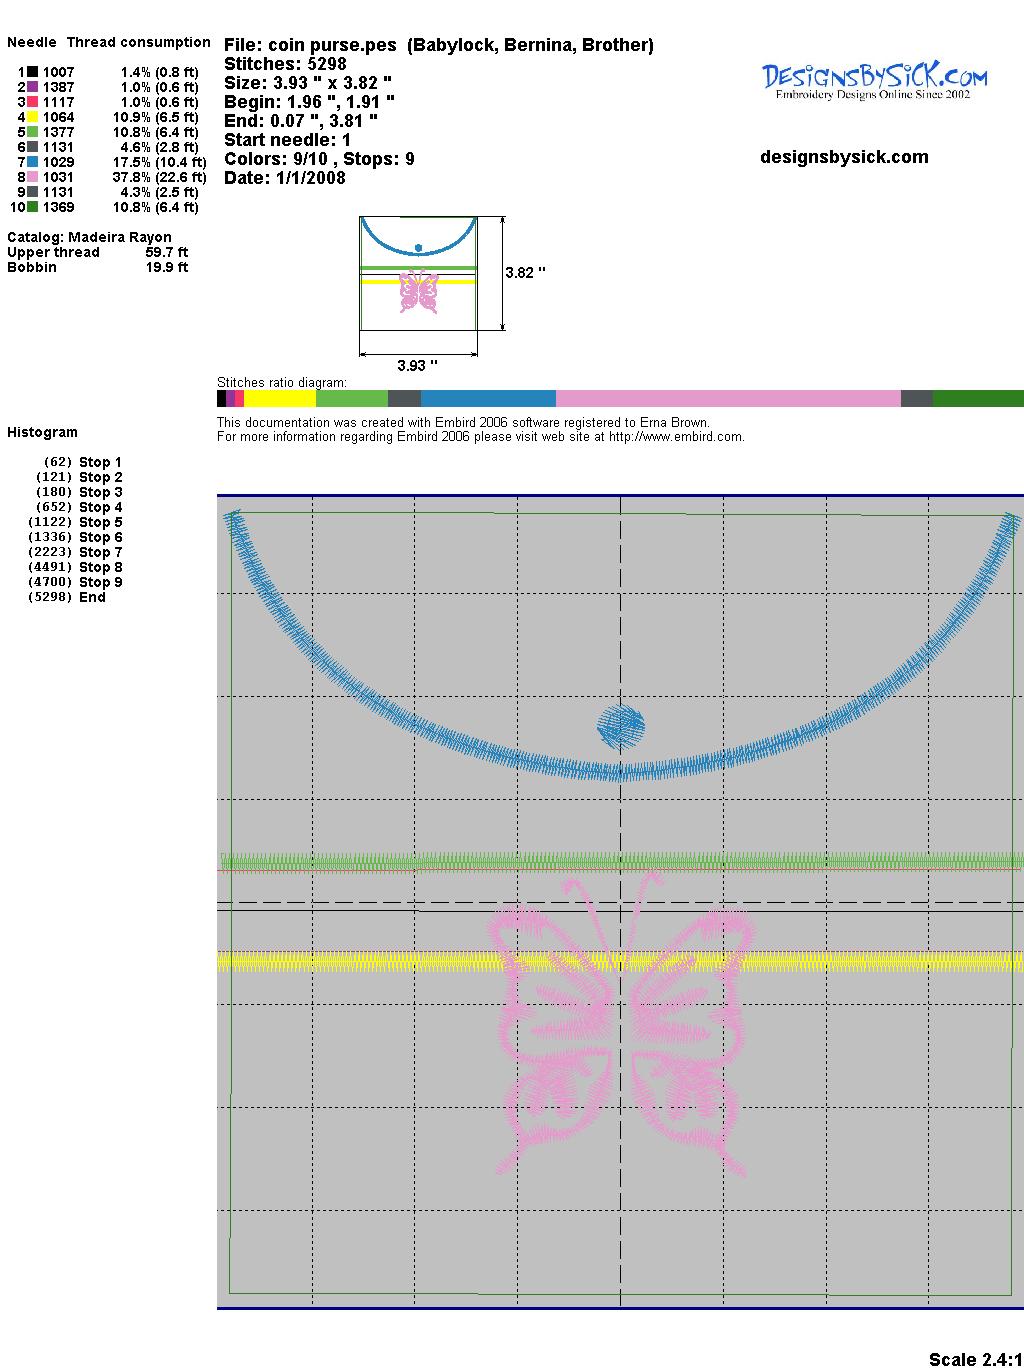Click the blue dot above the arc
Viewport: 1024px width, 1370px height.
(x=621, y=727)
